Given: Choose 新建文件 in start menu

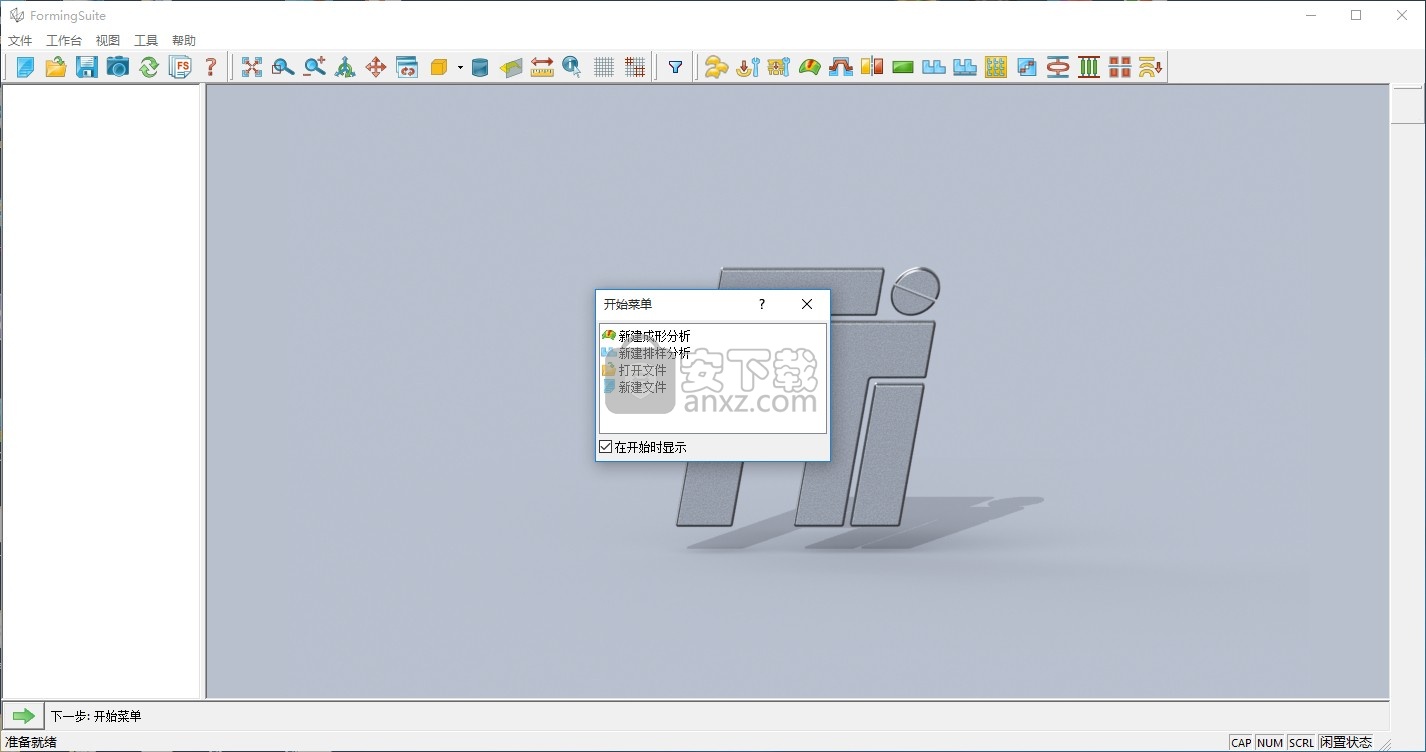Looking at the screenshot, I should click(x=634, y=387).
